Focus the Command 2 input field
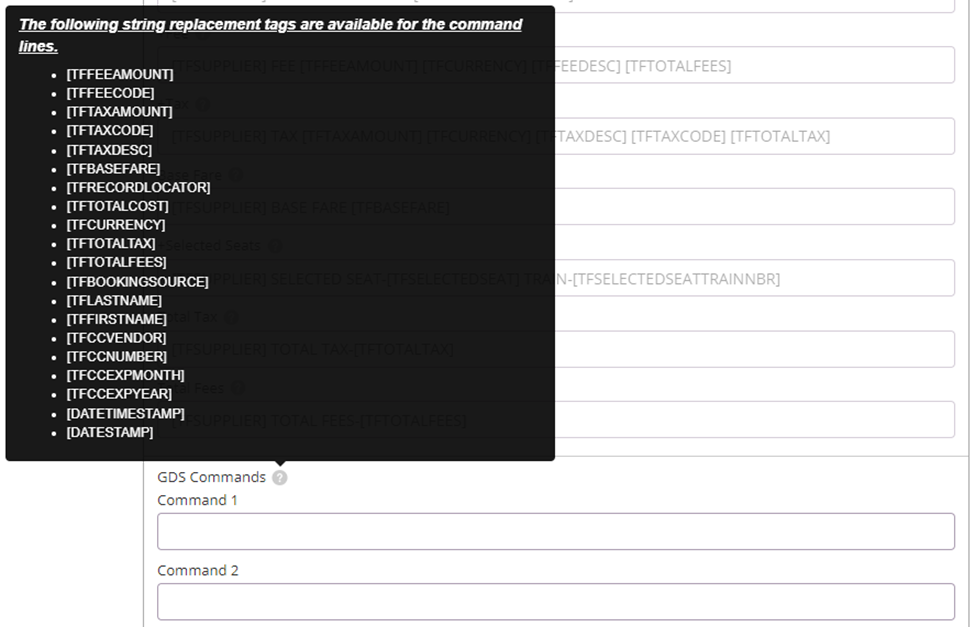This screenshot has height=627, width=975. (x=556, y=601)
